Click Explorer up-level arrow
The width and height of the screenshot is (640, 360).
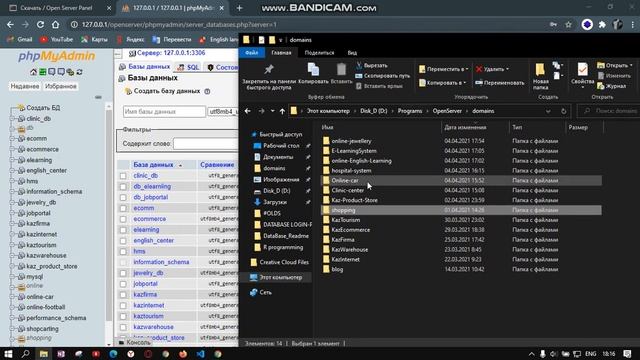[x=282, y=111]
